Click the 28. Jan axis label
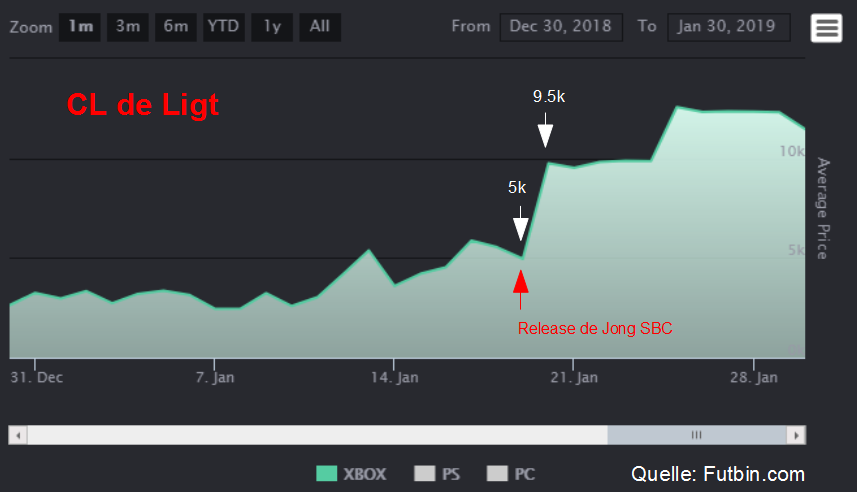 (x=754, y=377)
